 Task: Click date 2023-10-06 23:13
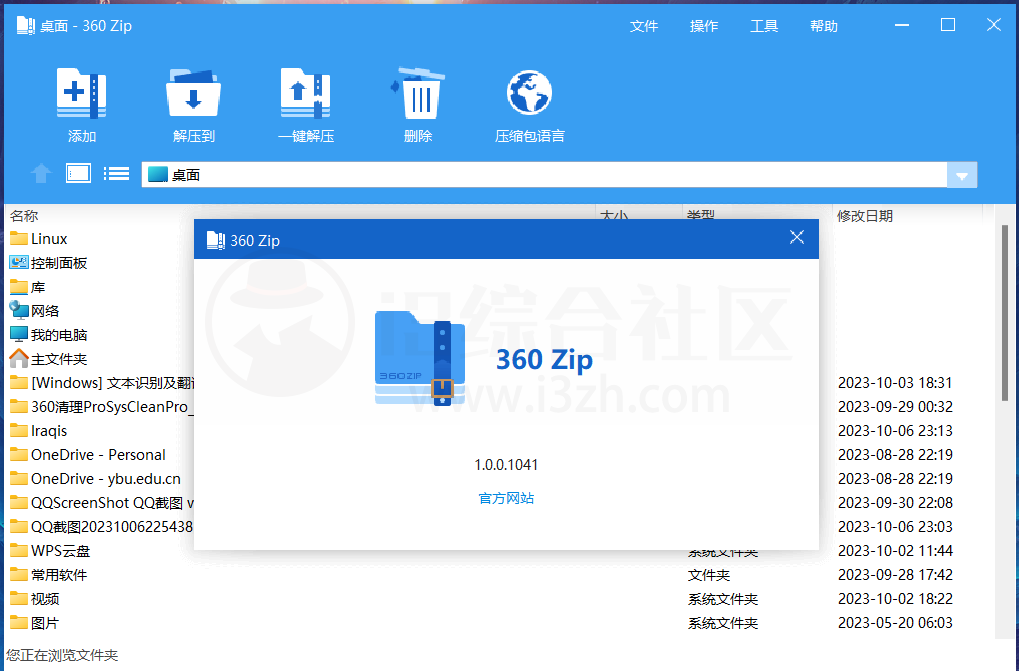[x=895, y=431]
